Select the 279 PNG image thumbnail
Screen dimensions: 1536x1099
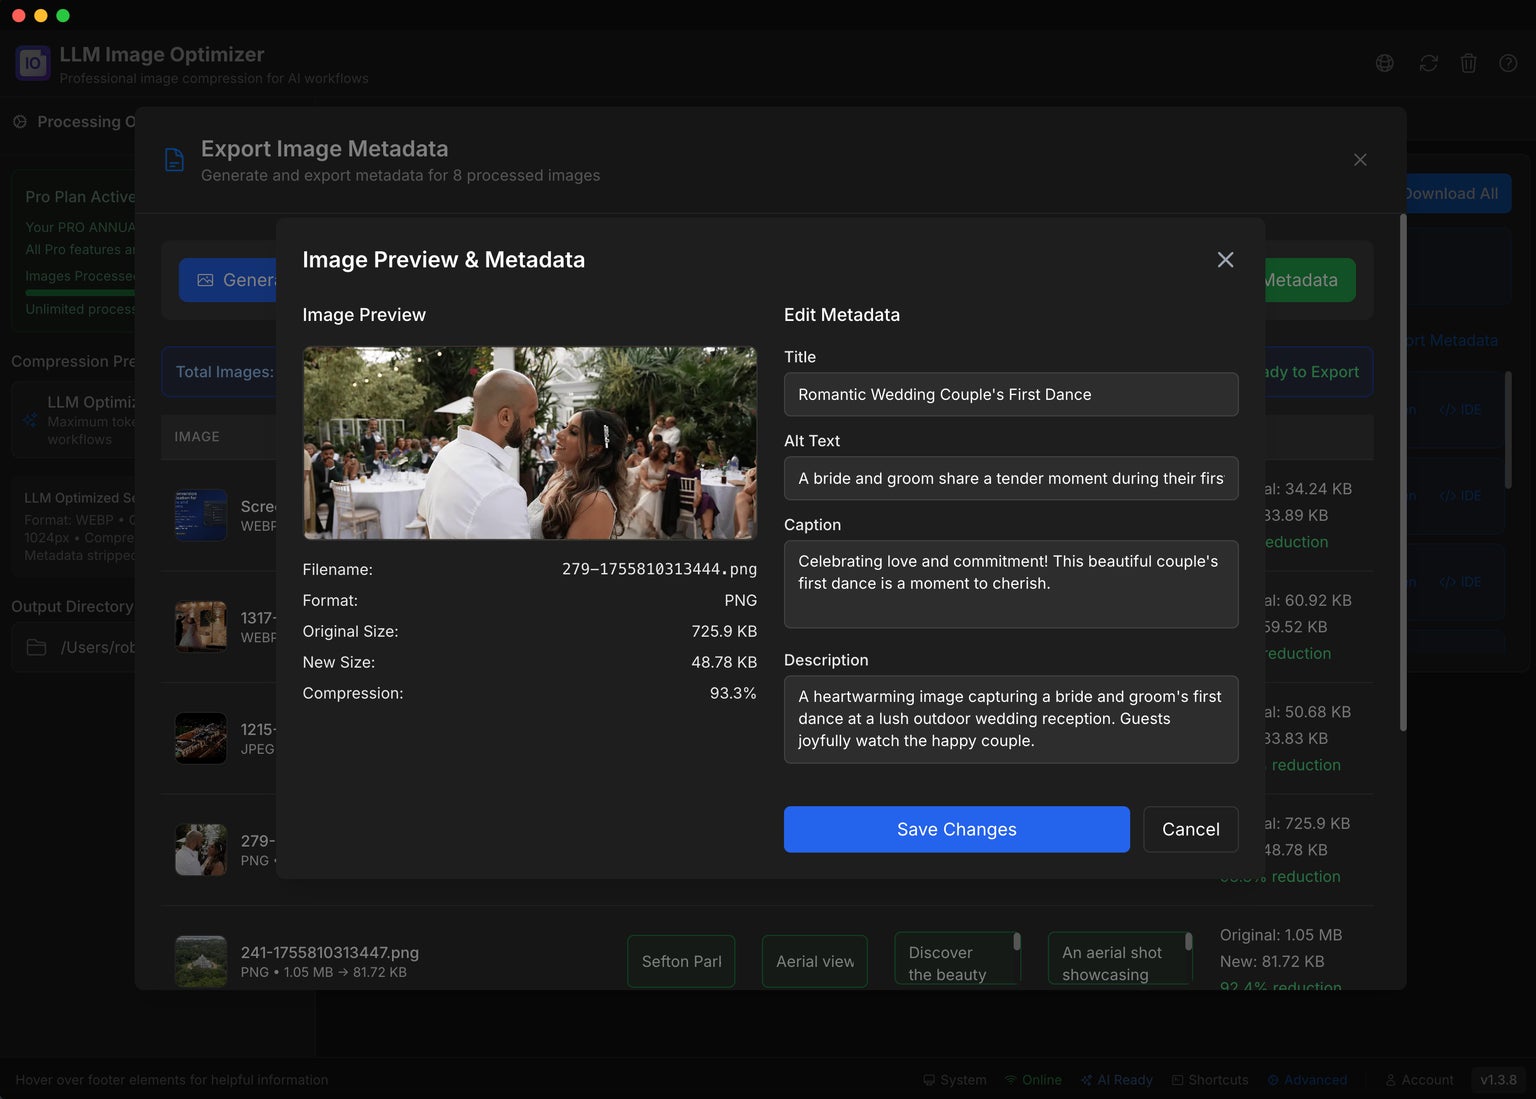(x=200, y=850)
